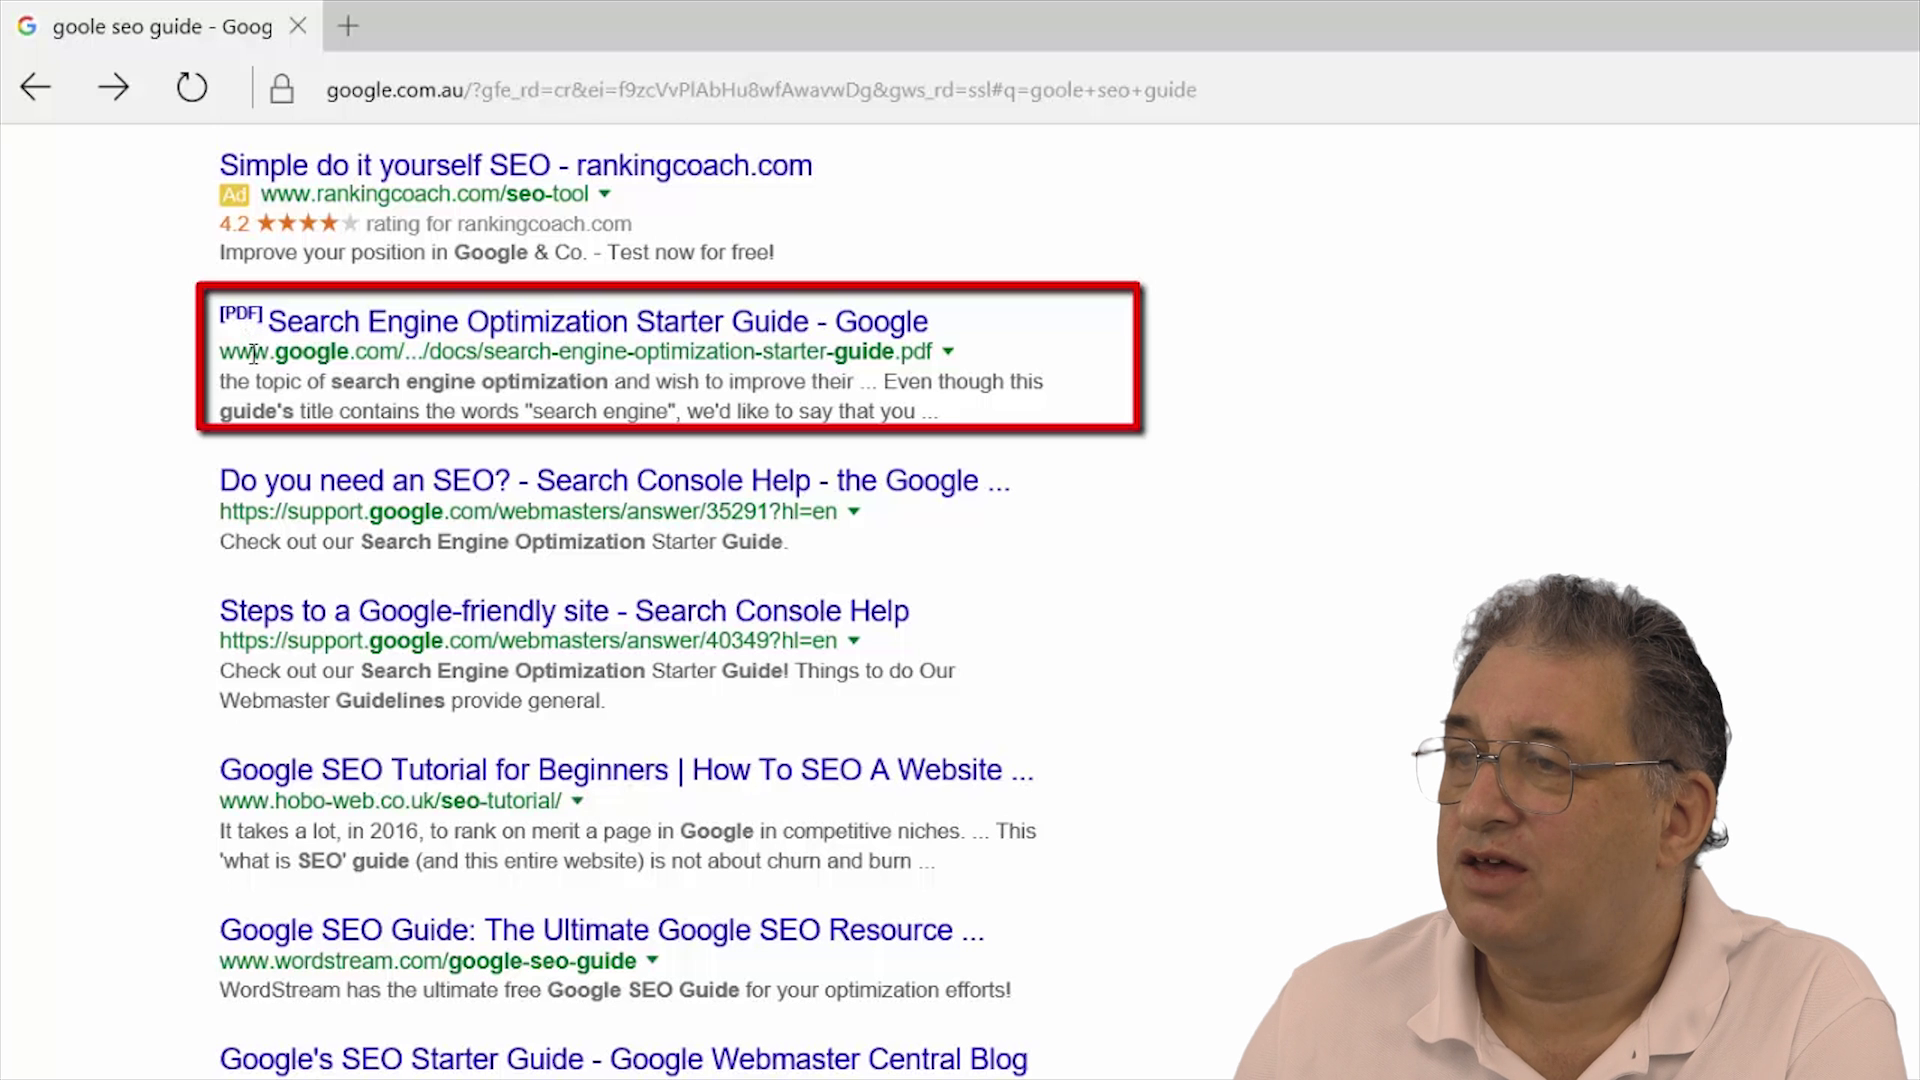
Task: Go back with the browser back arrow
Action: [35, 88]
